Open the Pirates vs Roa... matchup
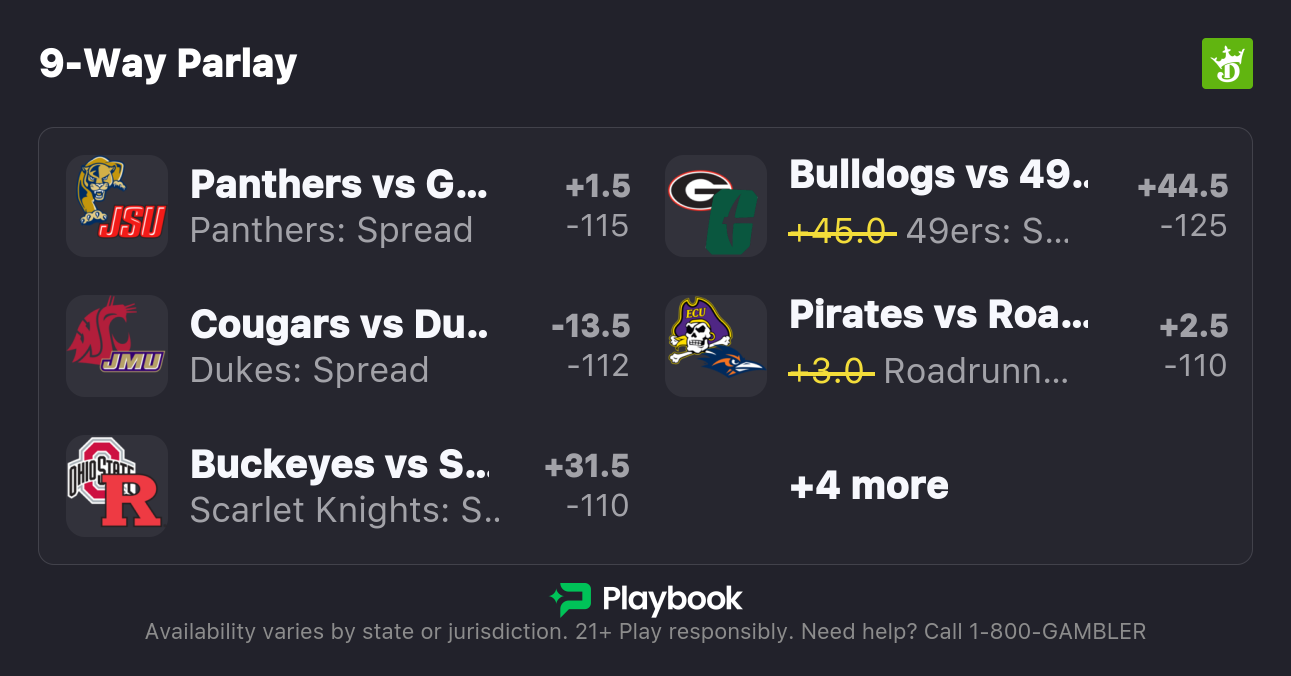 coord(938,315)
